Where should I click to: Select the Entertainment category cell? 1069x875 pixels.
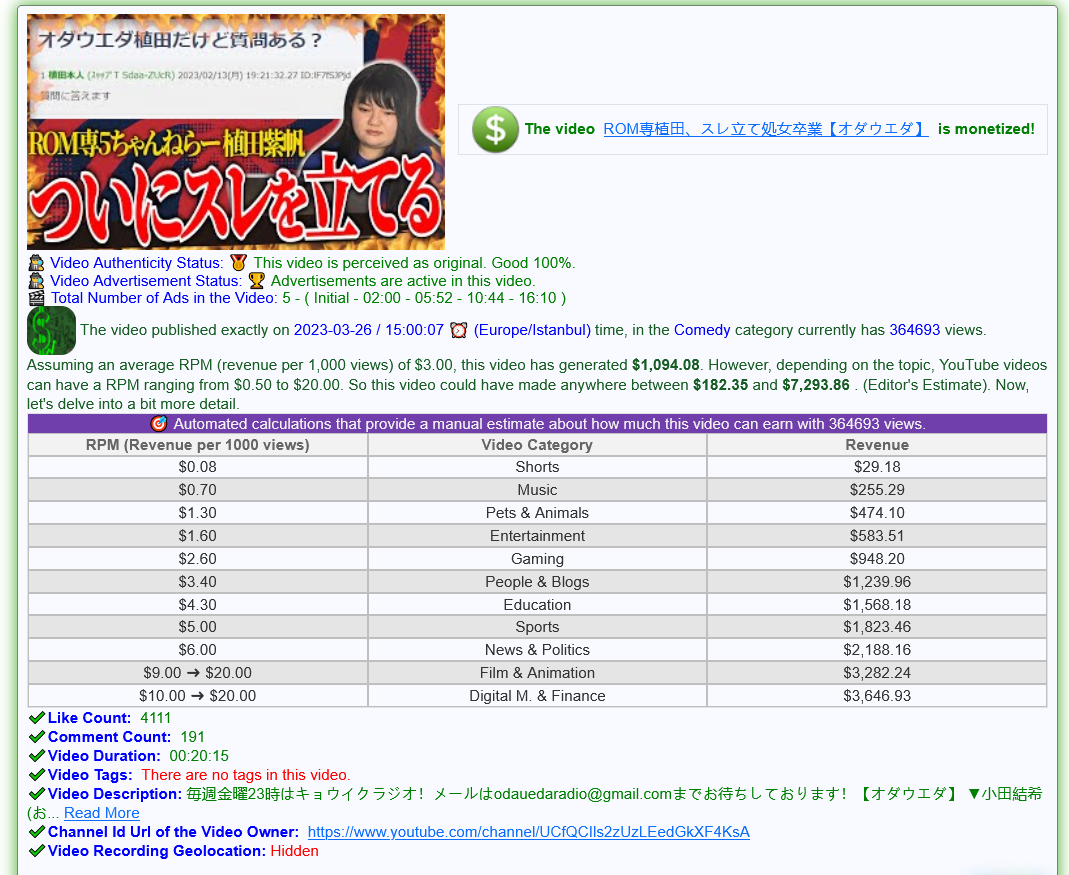pos(537,536)
